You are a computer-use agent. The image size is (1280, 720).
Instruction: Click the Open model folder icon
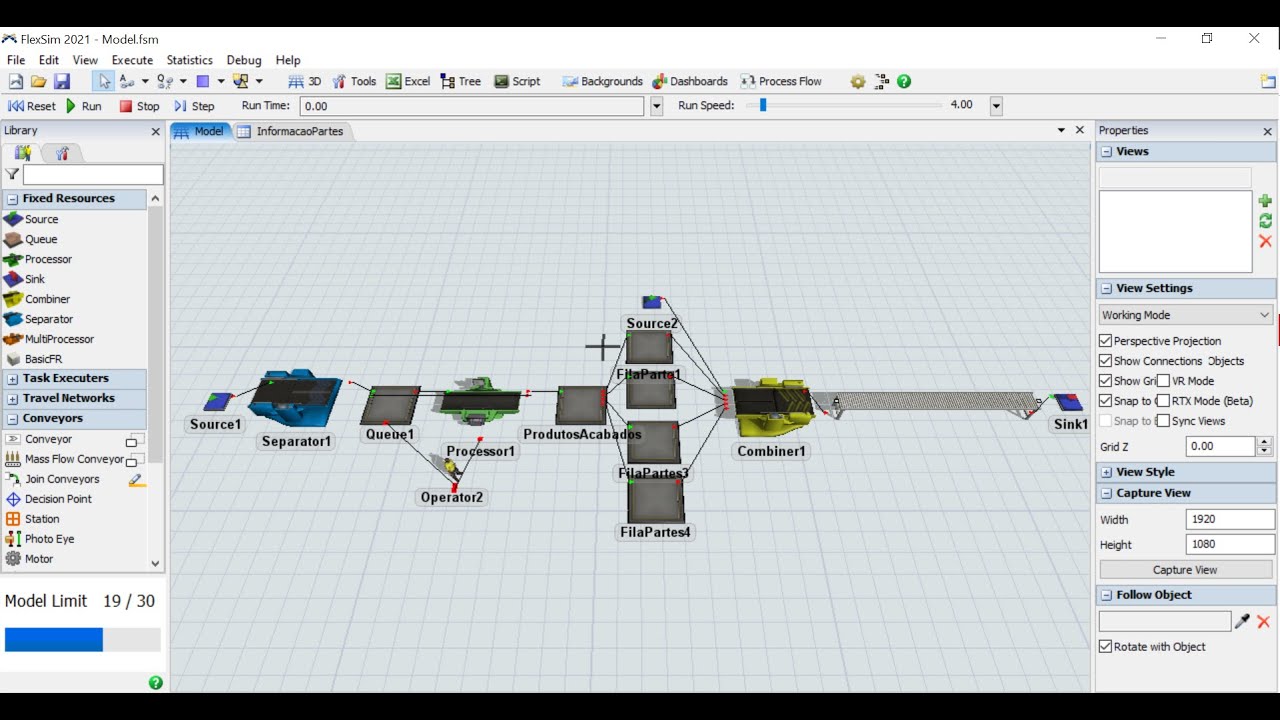point(38,82)
